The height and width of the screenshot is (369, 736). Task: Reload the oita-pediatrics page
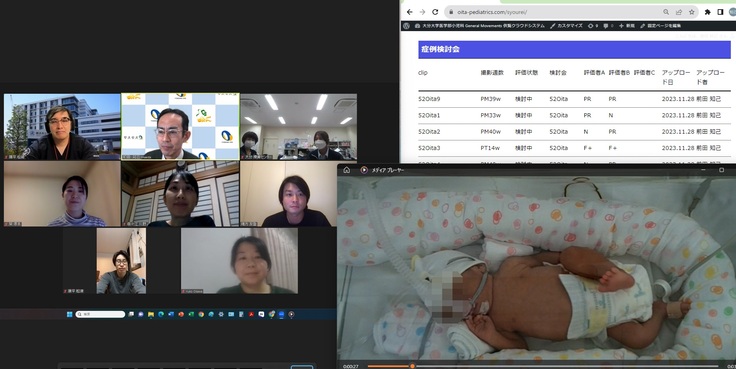click(435, 12)
